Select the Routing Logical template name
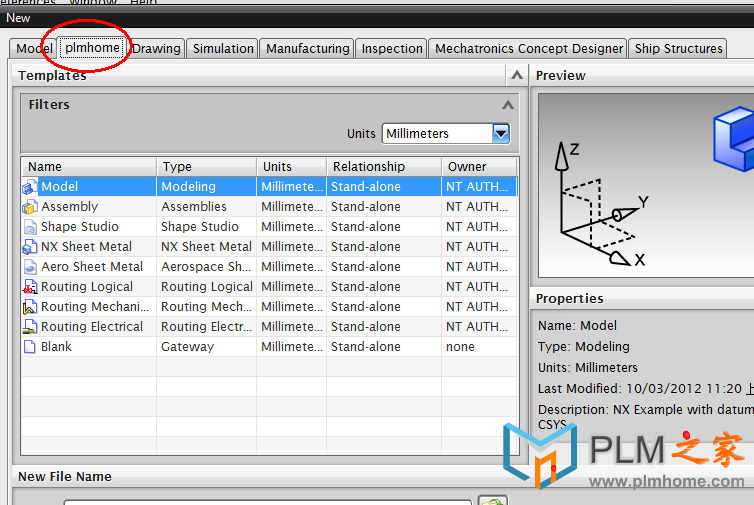Image resolution: width=754 pixels, height=505 pixels. point(87,287)
